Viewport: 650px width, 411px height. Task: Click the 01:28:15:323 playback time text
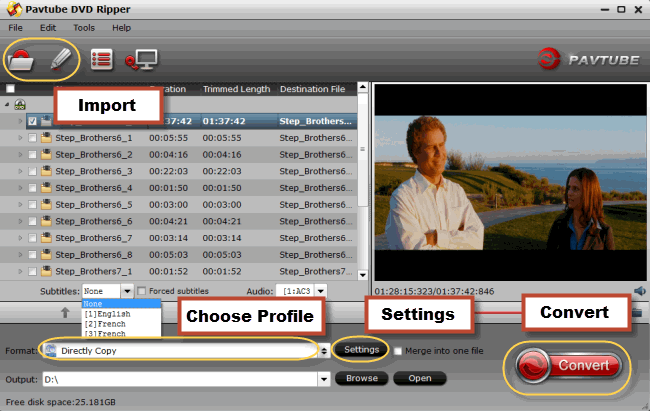point(403,291)
